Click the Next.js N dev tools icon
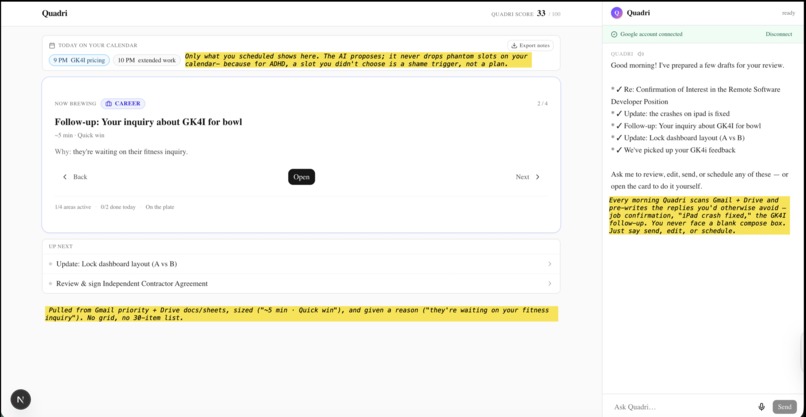Image resolution: width=806 pixels, height=417 pixels. [x=21, y=399]
